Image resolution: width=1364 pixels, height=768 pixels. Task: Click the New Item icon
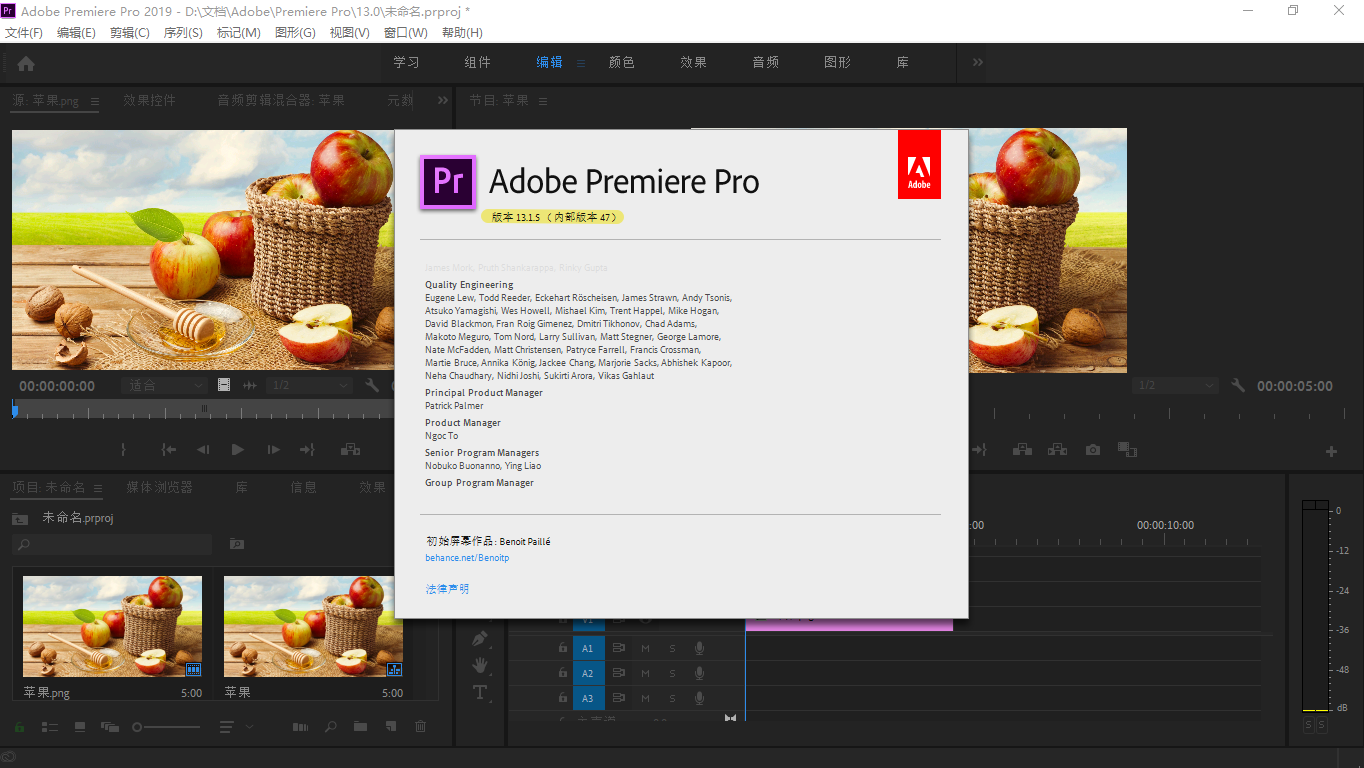point(392,726)
